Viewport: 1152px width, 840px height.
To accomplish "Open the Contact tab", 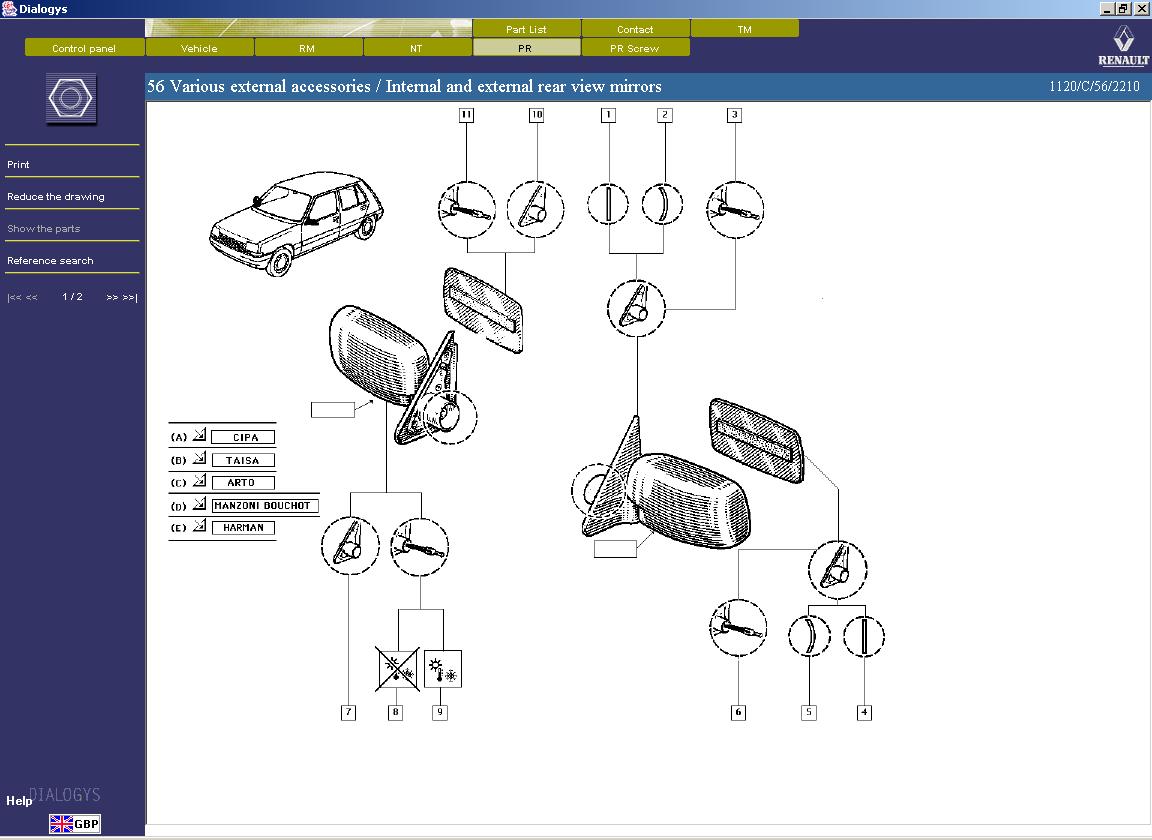I will click(x=636, y=29).
